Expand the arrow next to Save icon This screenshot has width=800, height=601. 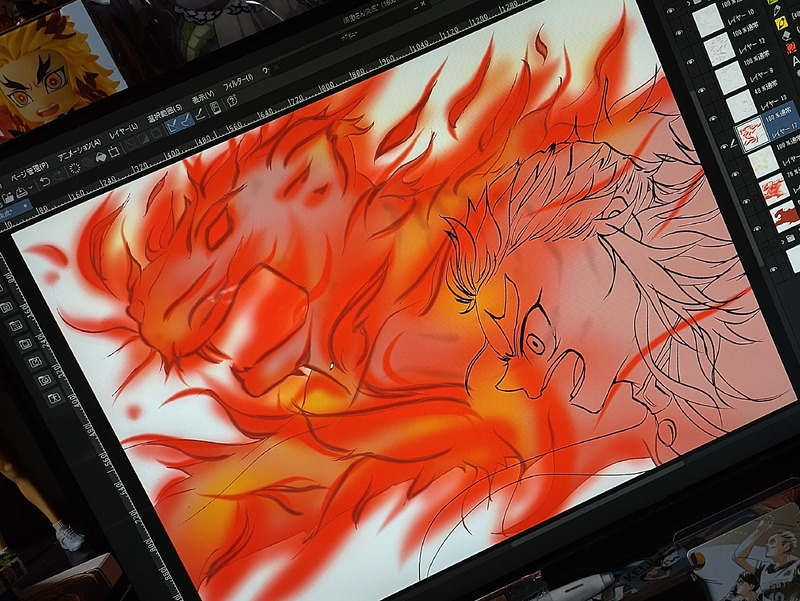(31, 187)
